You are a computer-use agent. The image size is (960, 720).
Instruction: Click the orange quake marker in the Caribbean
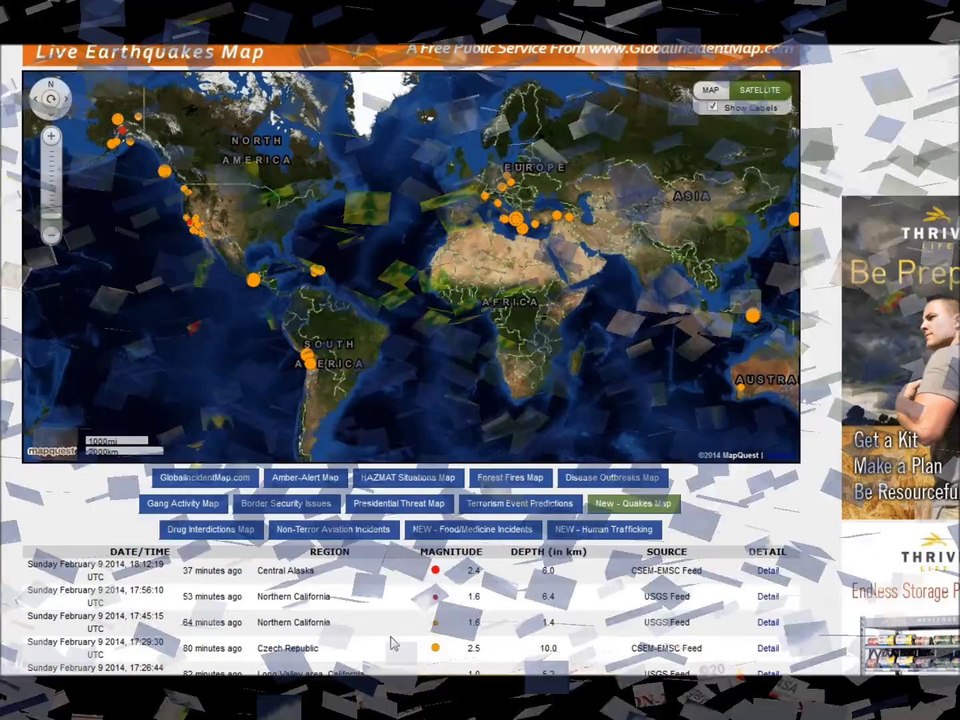tap(317, 269)
